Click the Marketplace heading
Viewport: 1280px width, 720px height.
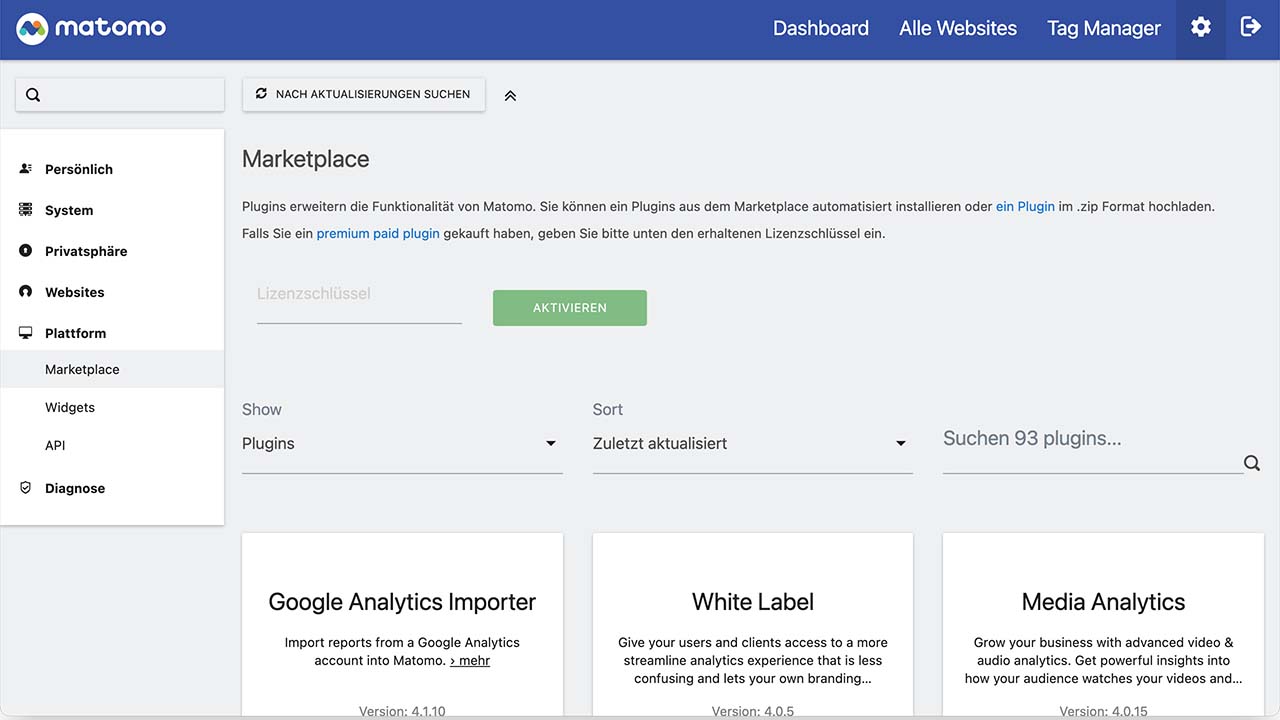[x=306, y=159]
